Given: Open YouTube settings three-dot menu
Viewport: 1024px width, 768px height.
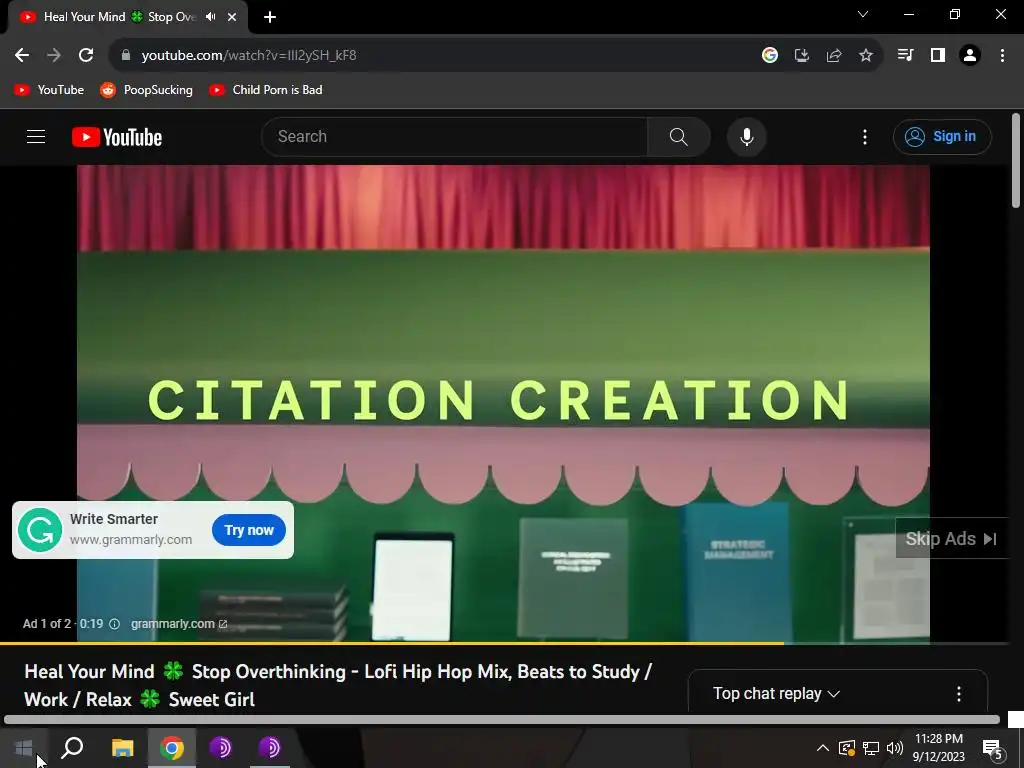Looking at the screenshot, I should point(865,137).
